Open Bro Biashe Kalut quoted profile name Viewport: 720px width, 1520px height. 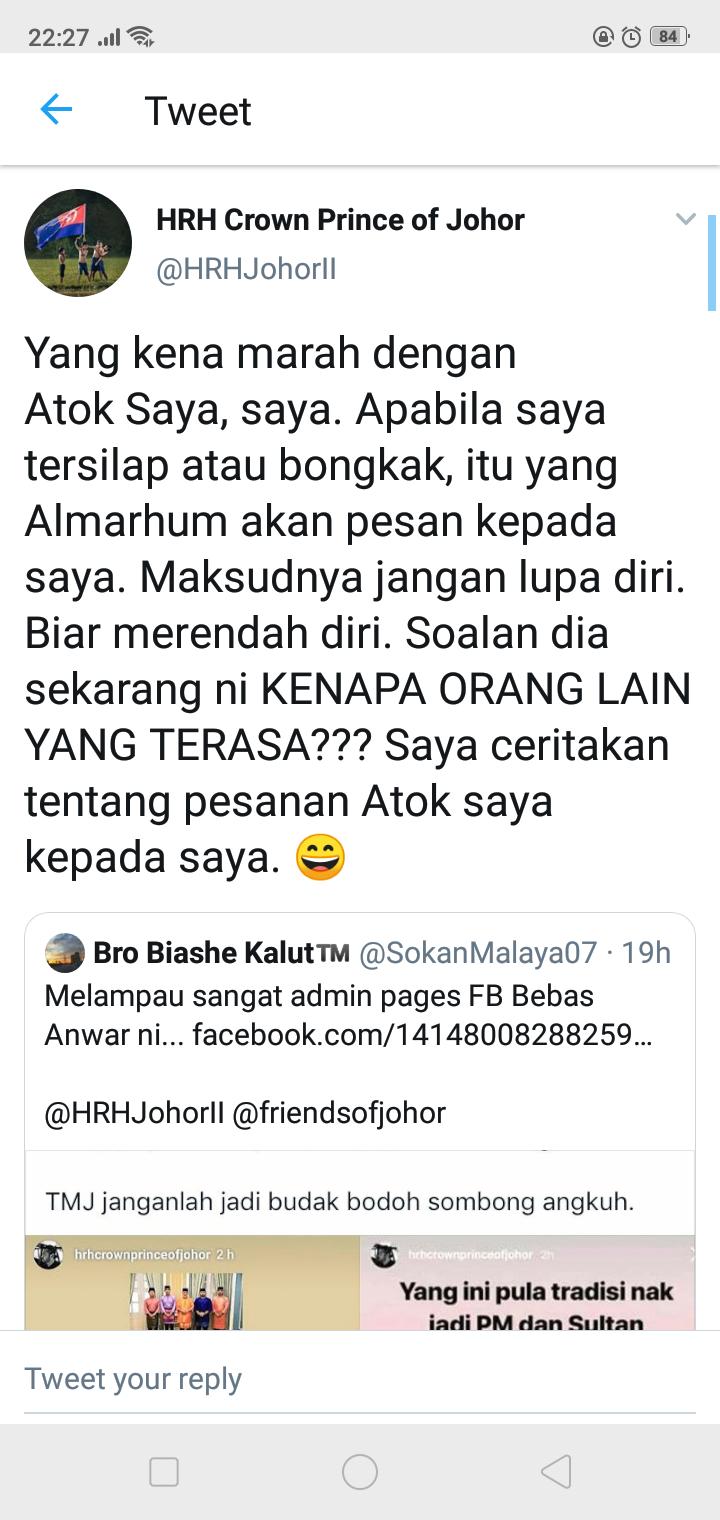[221, 952]
